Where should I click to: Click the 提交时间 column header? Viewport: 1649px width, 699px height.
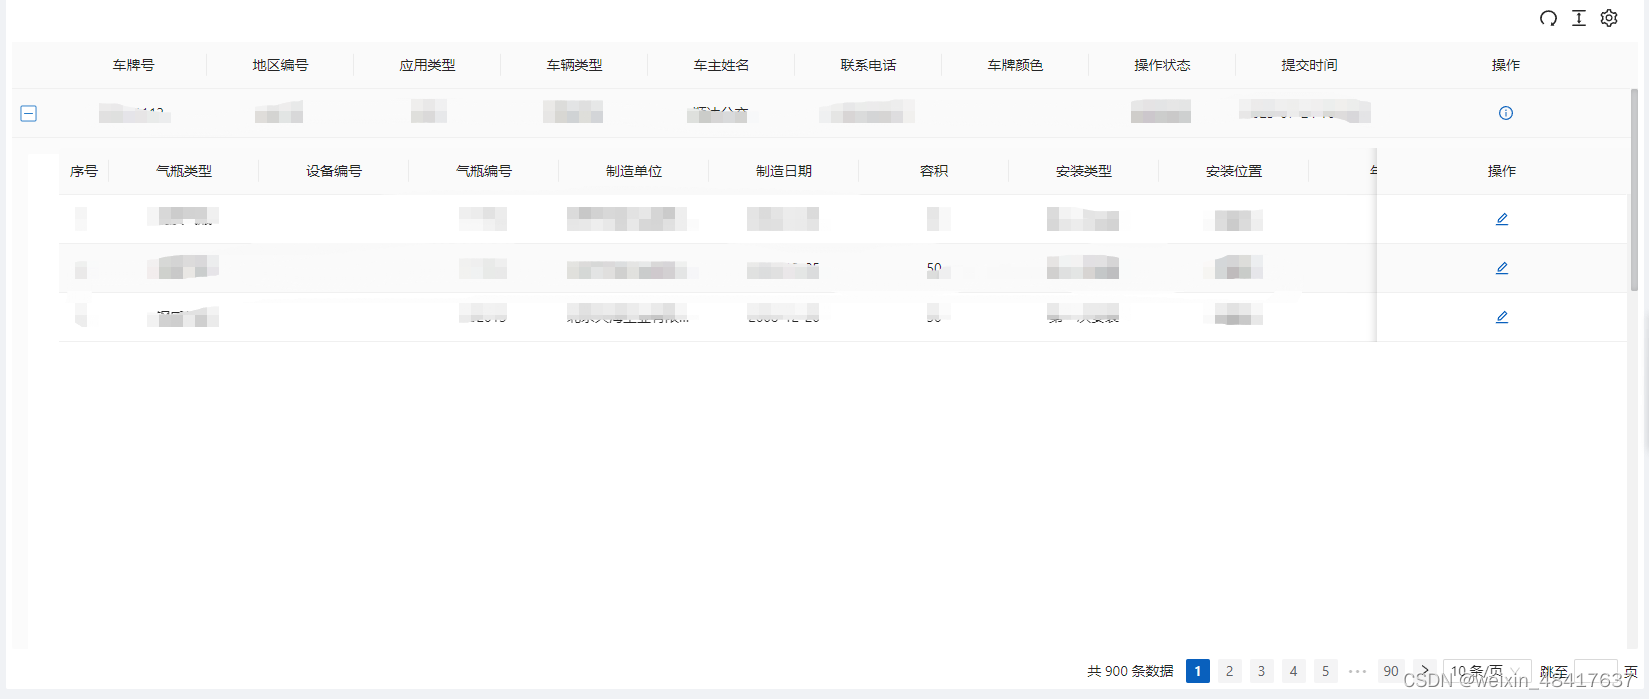pyautogui.click(x=1310, y=65)
